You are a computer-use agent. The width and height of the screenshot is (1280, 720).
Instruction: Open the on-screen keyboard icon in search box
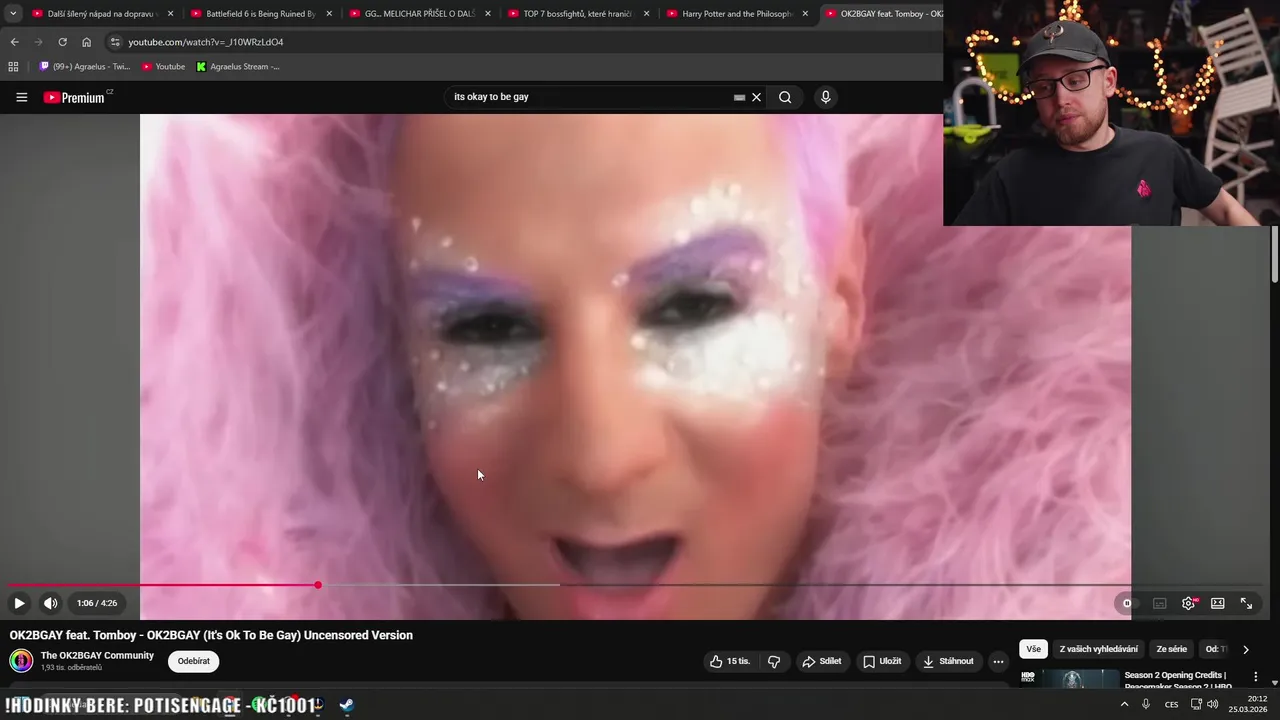(739, 97)
